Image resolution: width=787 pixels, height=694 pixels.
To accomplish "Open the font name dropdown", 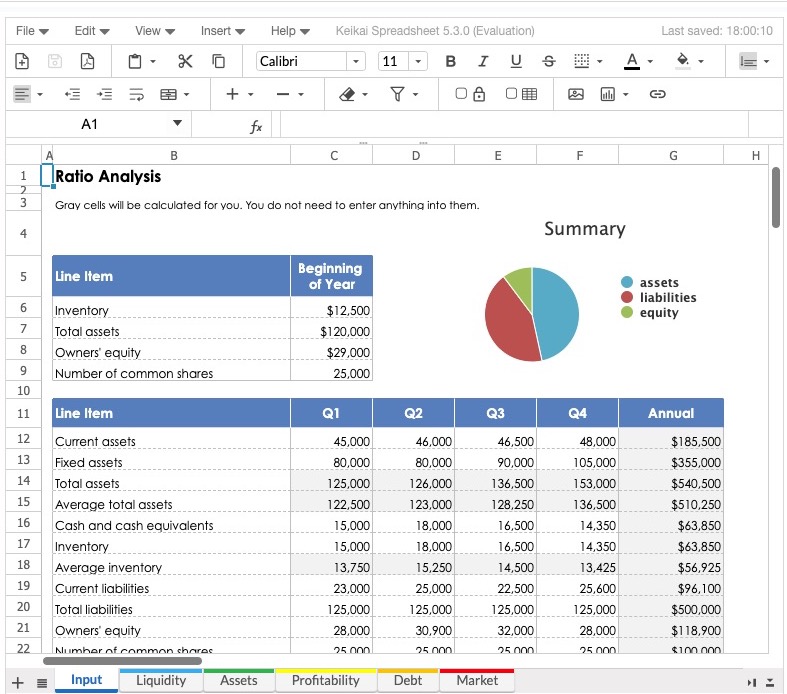I will point(356,61).
